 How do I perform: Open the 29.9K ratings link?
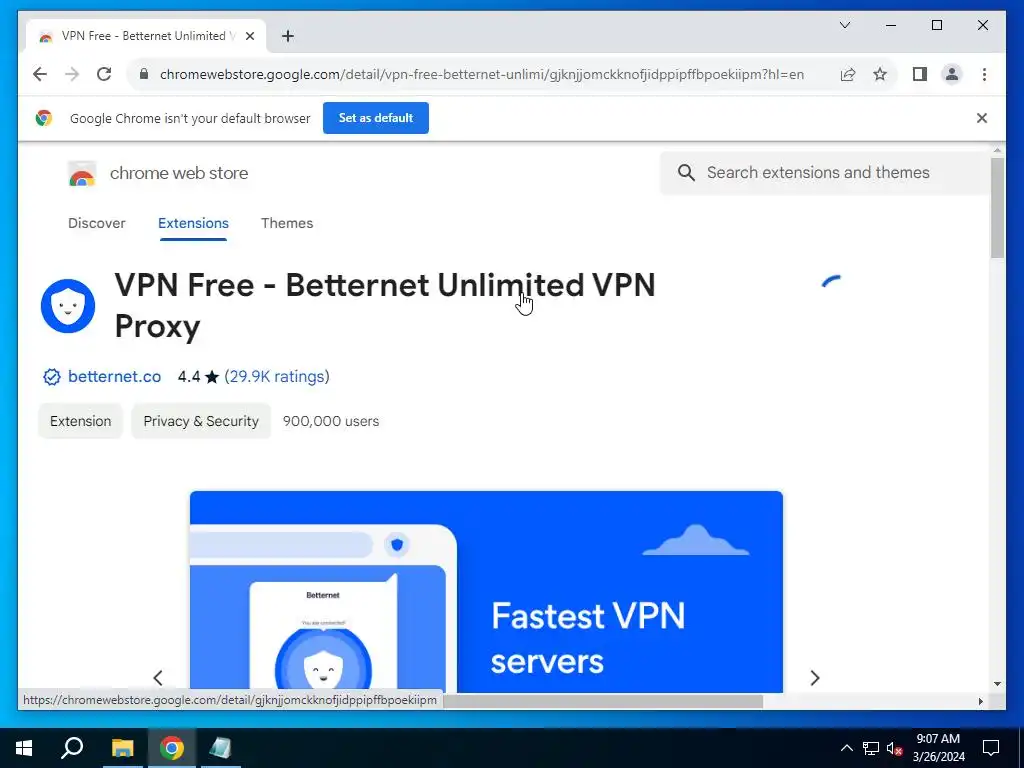[x=277, y=377]
